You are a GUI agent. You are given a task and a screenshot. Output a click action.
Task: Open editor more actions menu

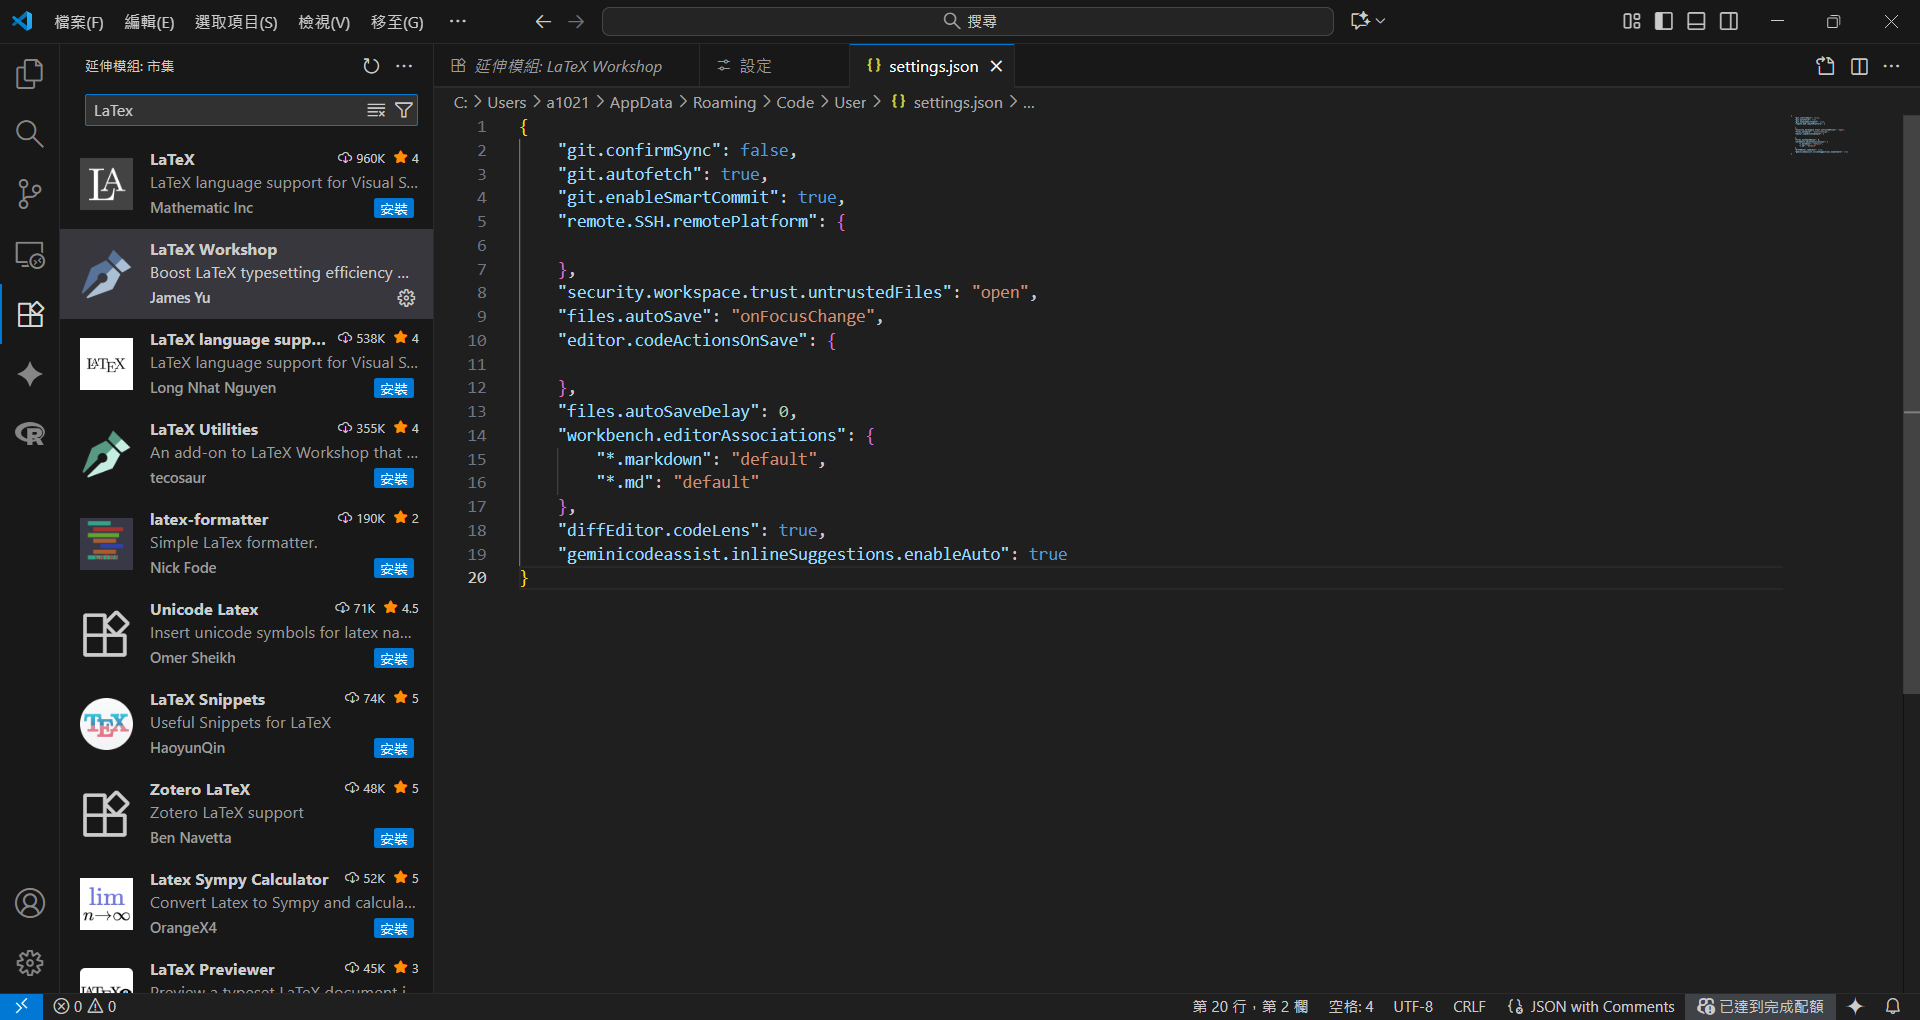pyautogui.click(x=1891, y=66)
